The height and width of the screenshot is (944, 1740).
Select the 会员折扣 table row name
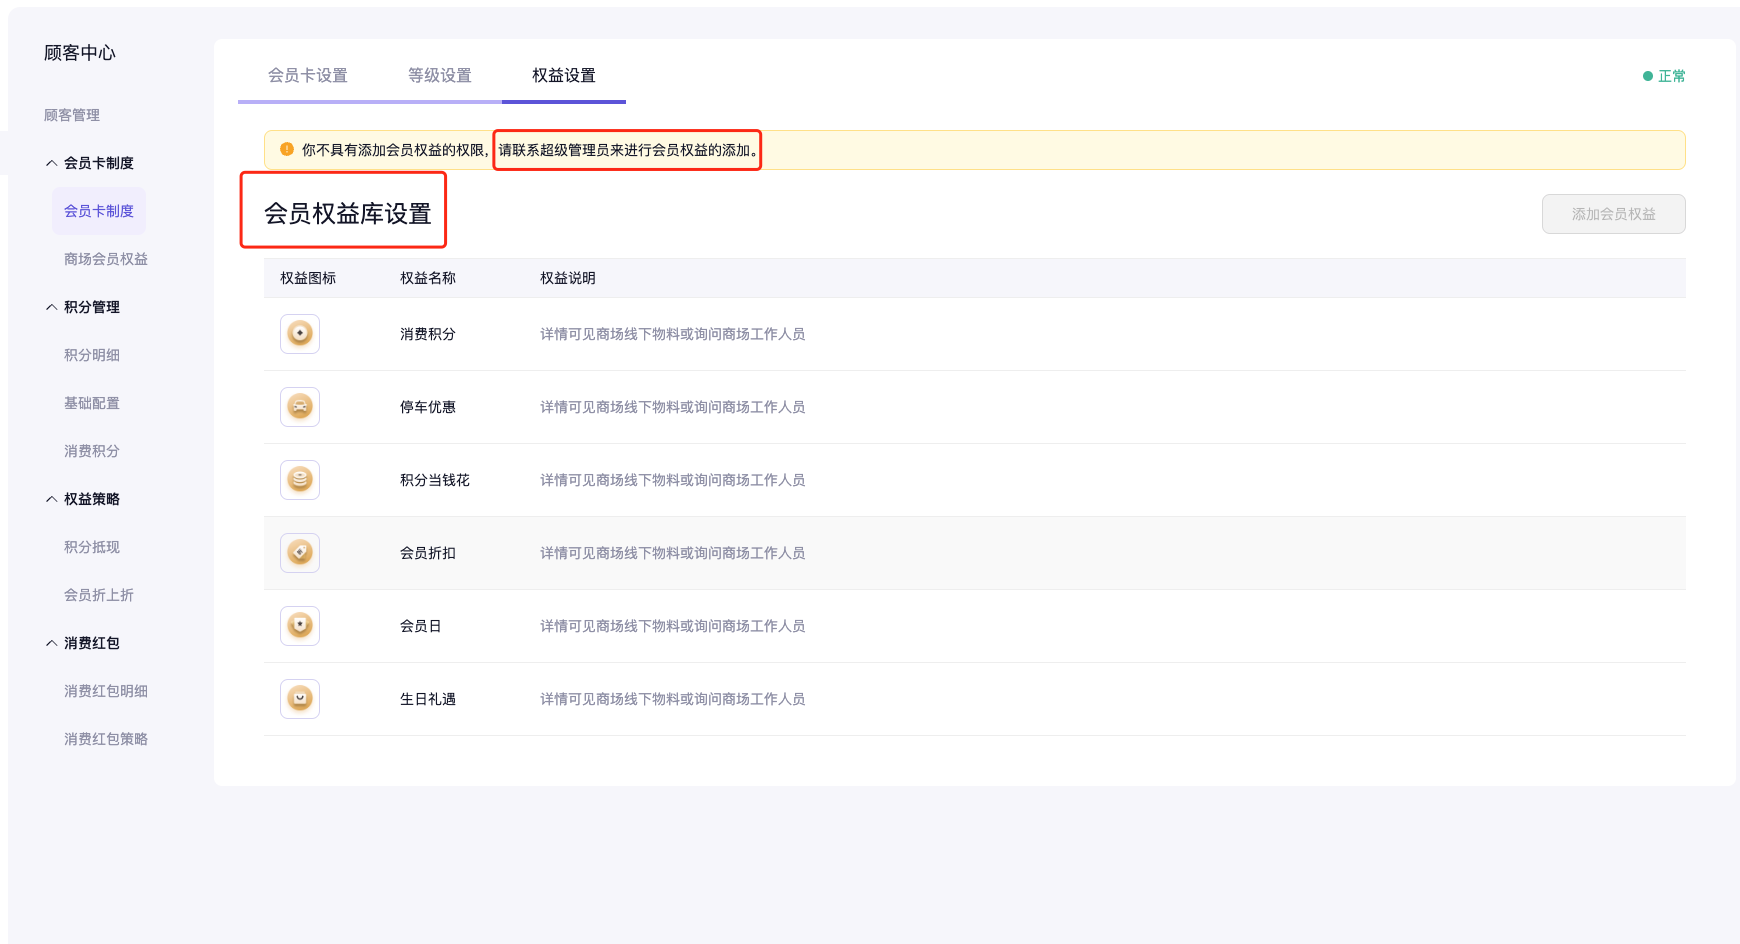coord(428,553)
